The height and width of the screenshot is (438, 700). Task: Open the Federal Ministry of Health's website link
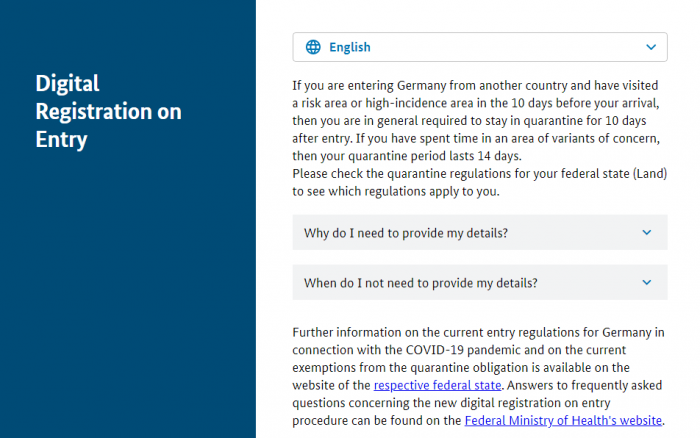[563, 420]
